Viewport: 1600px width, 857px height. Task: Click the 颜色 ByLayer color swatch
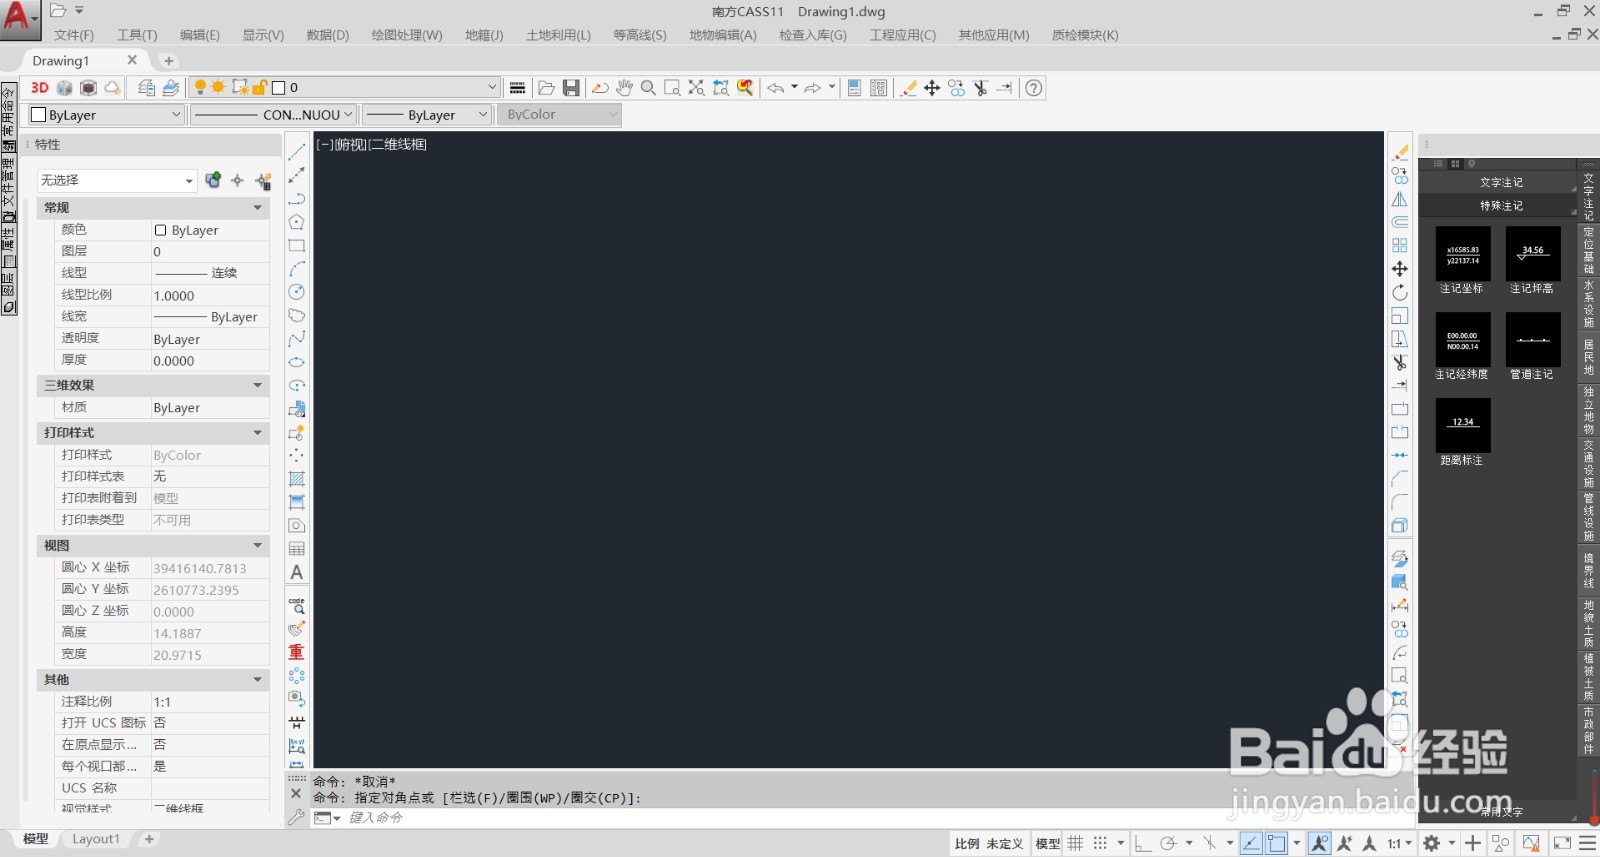(x=160, y=231)
